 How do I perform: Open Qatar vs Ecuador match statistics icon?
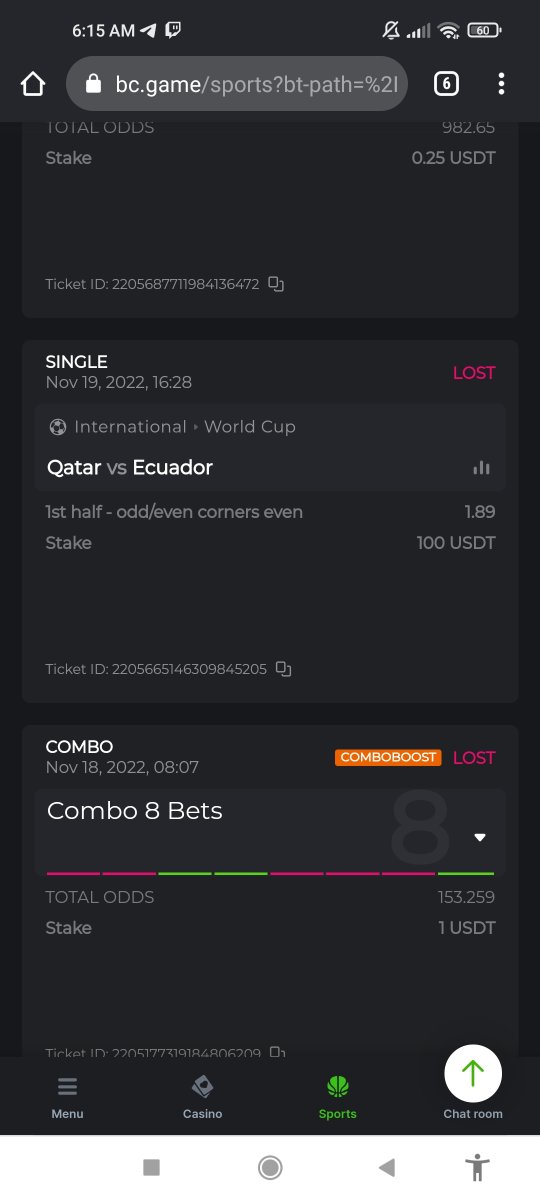point(481,468)
